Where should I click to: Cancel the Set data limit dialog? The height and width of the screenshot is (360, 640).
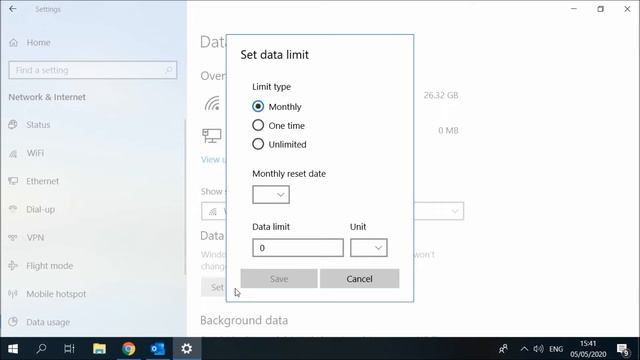tap(360, 279)
